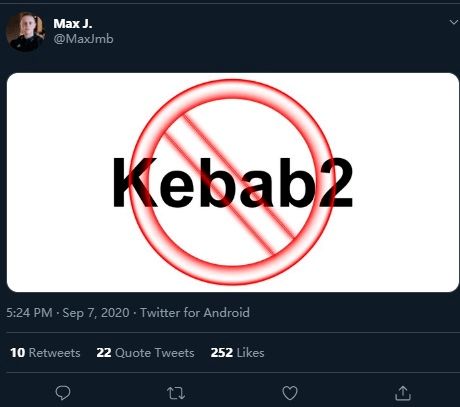460x407 pixels.
Task: Expand the tweet options chevron
Action: point(453,22)
